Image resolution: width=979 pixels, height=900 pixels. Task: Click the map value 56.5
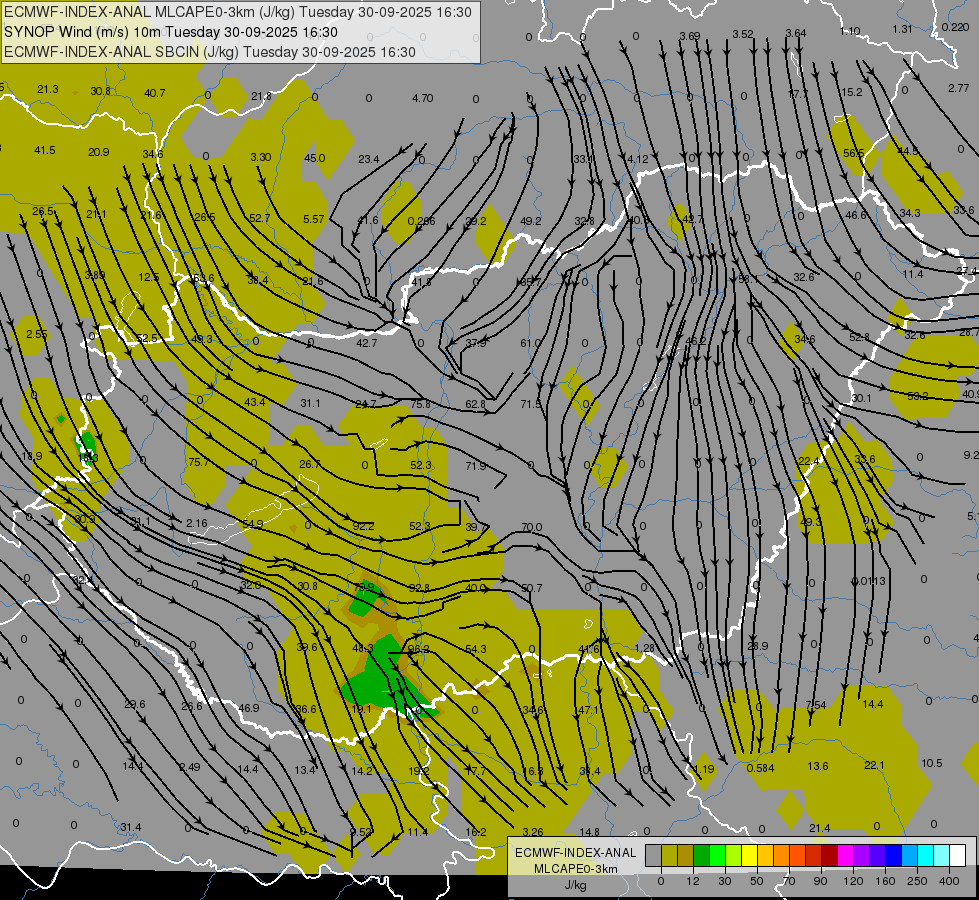click(x=854, y=153)
